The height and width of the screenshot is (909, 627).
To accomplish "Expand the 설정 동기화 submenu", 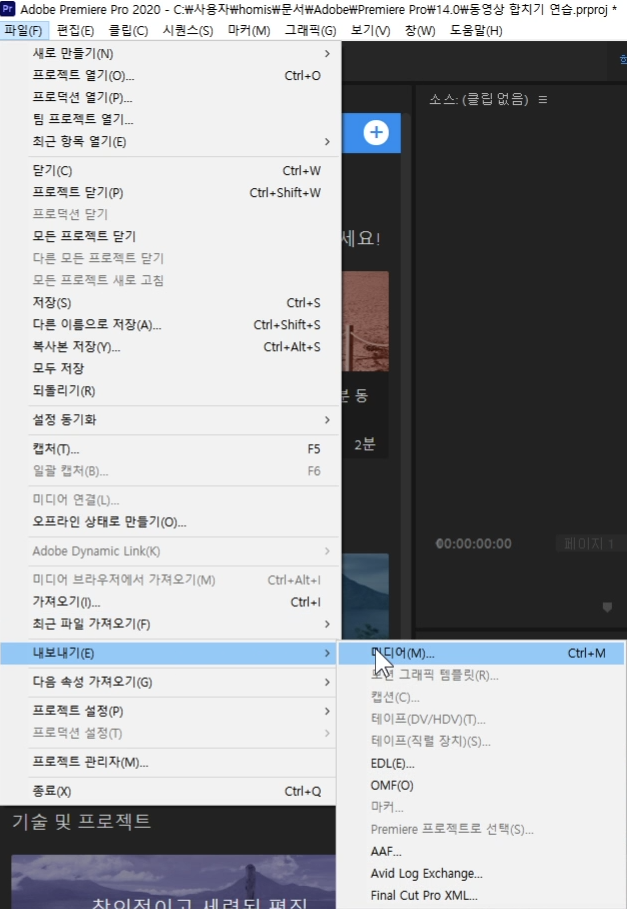I will (x=168, y=420).
